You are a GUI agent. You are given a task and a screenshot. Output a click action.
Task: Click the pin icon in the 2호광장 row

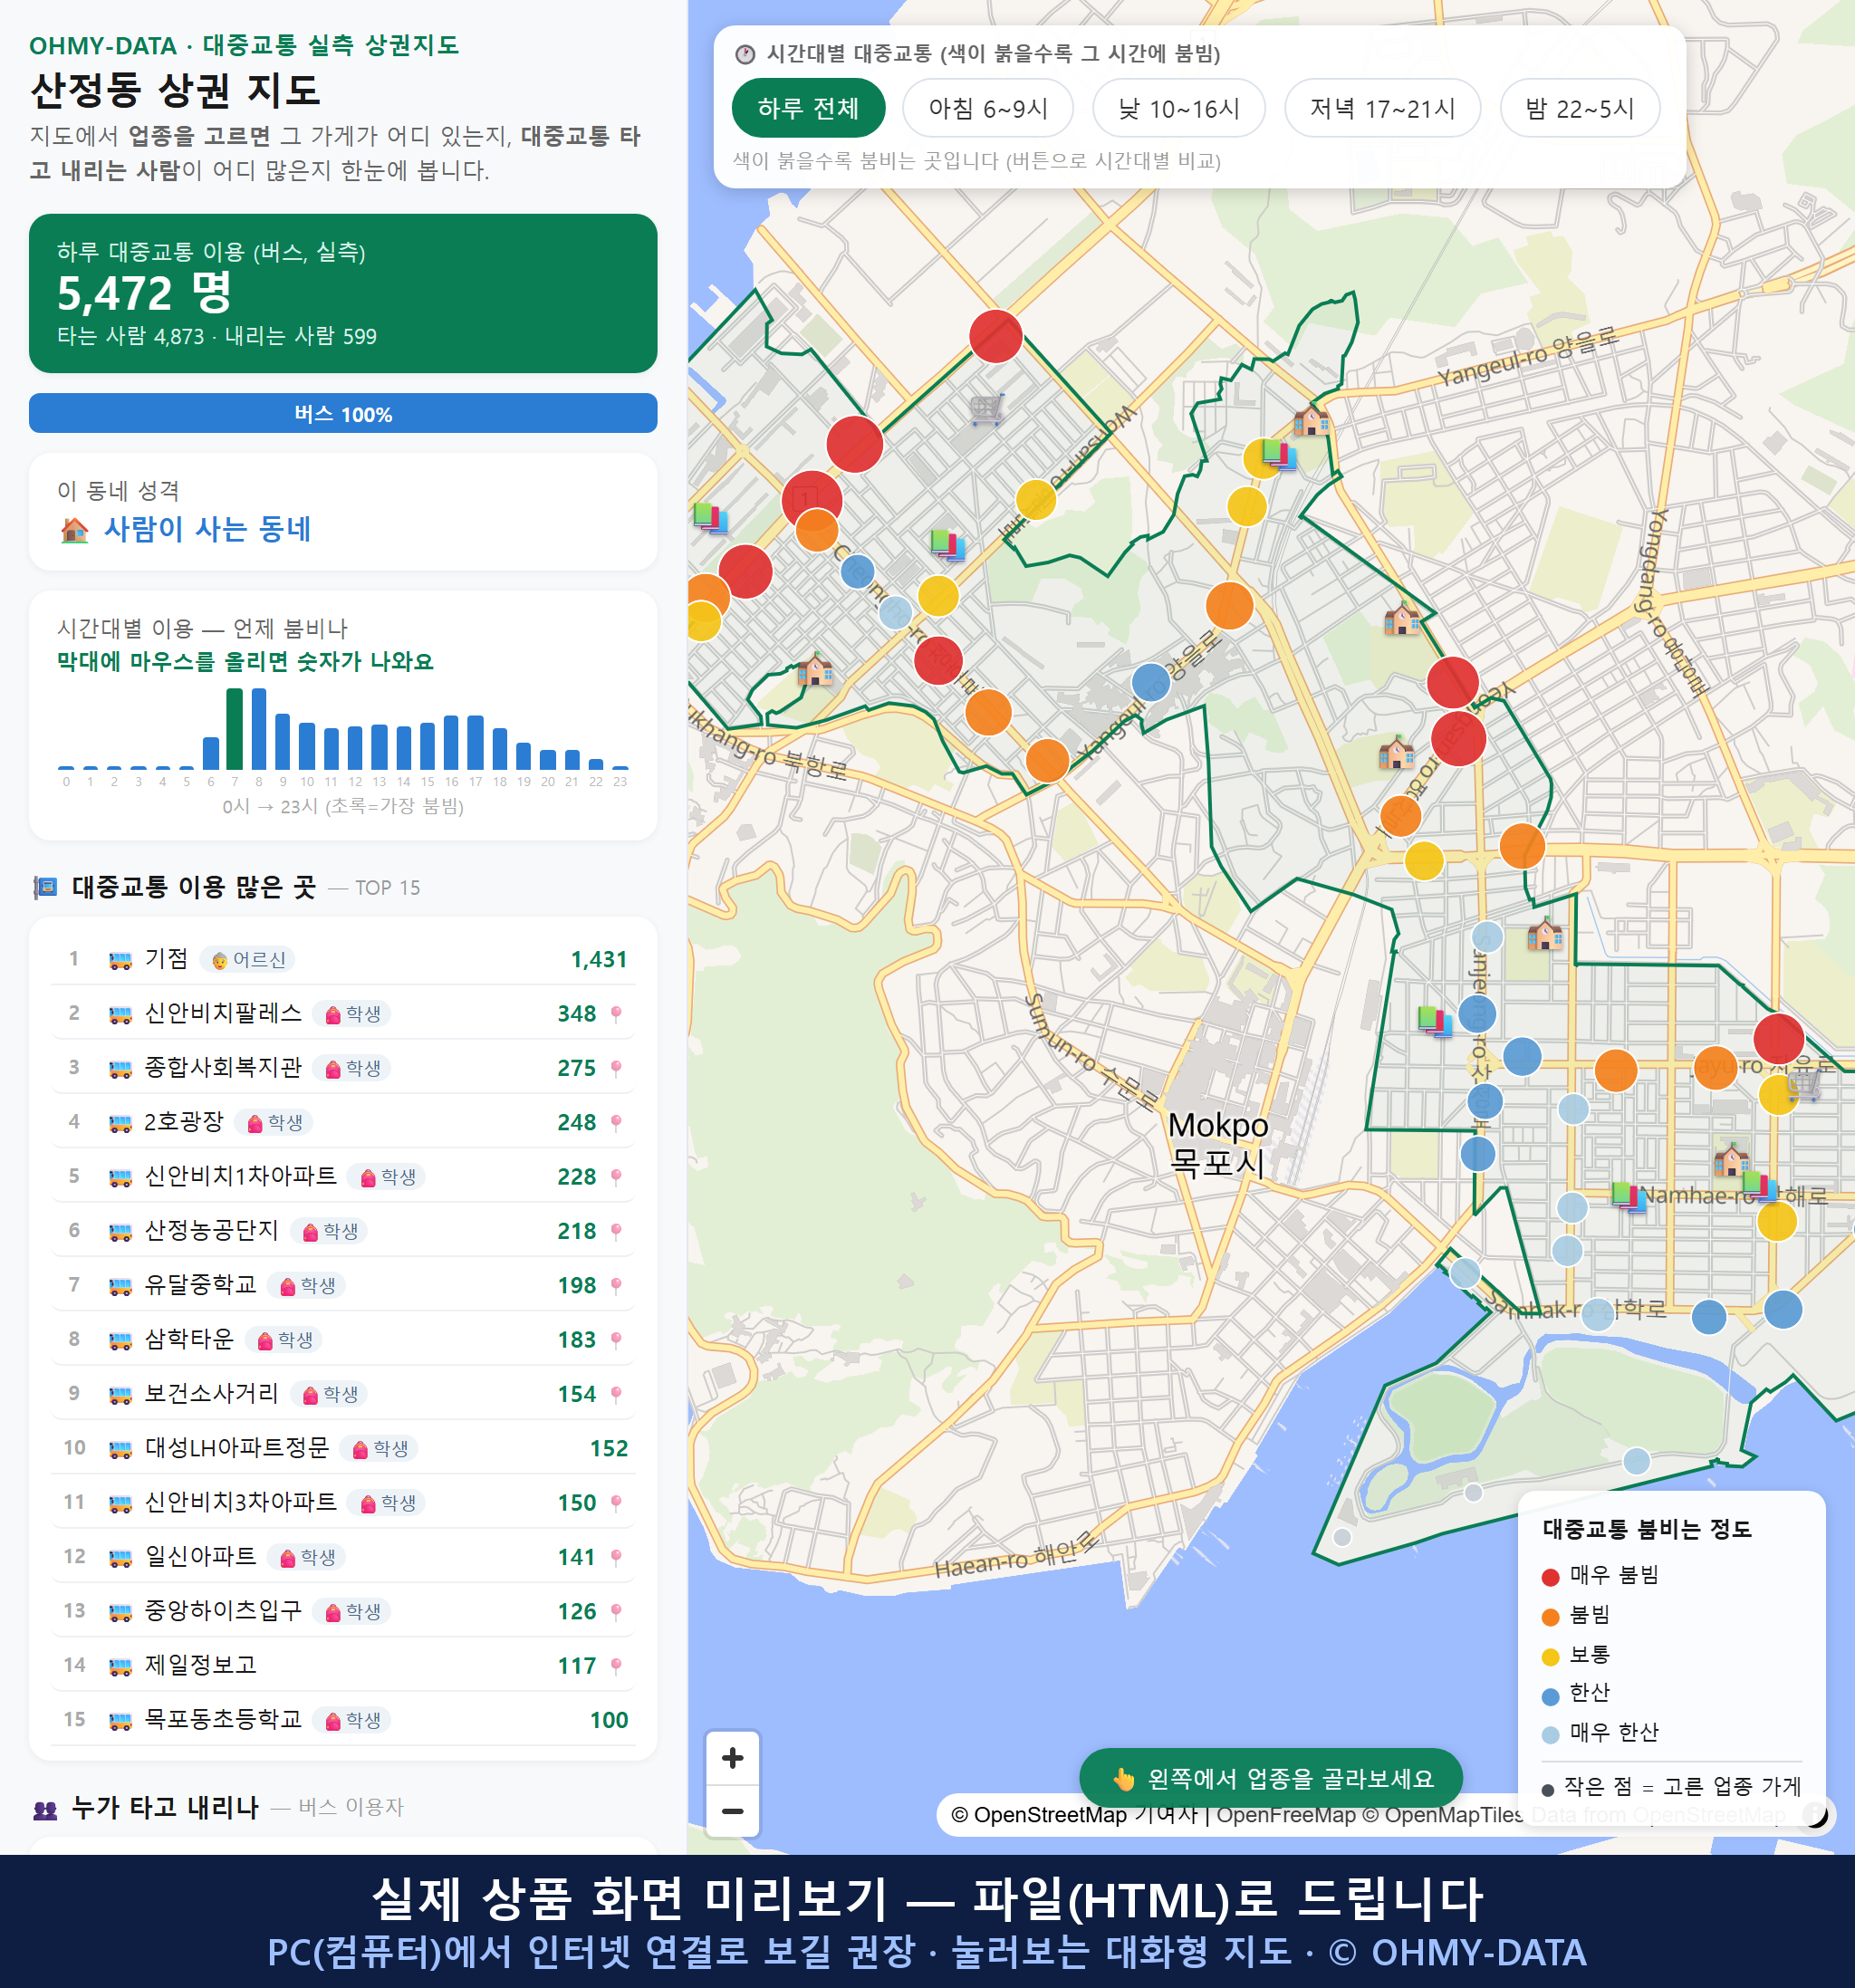point(616,1123)
